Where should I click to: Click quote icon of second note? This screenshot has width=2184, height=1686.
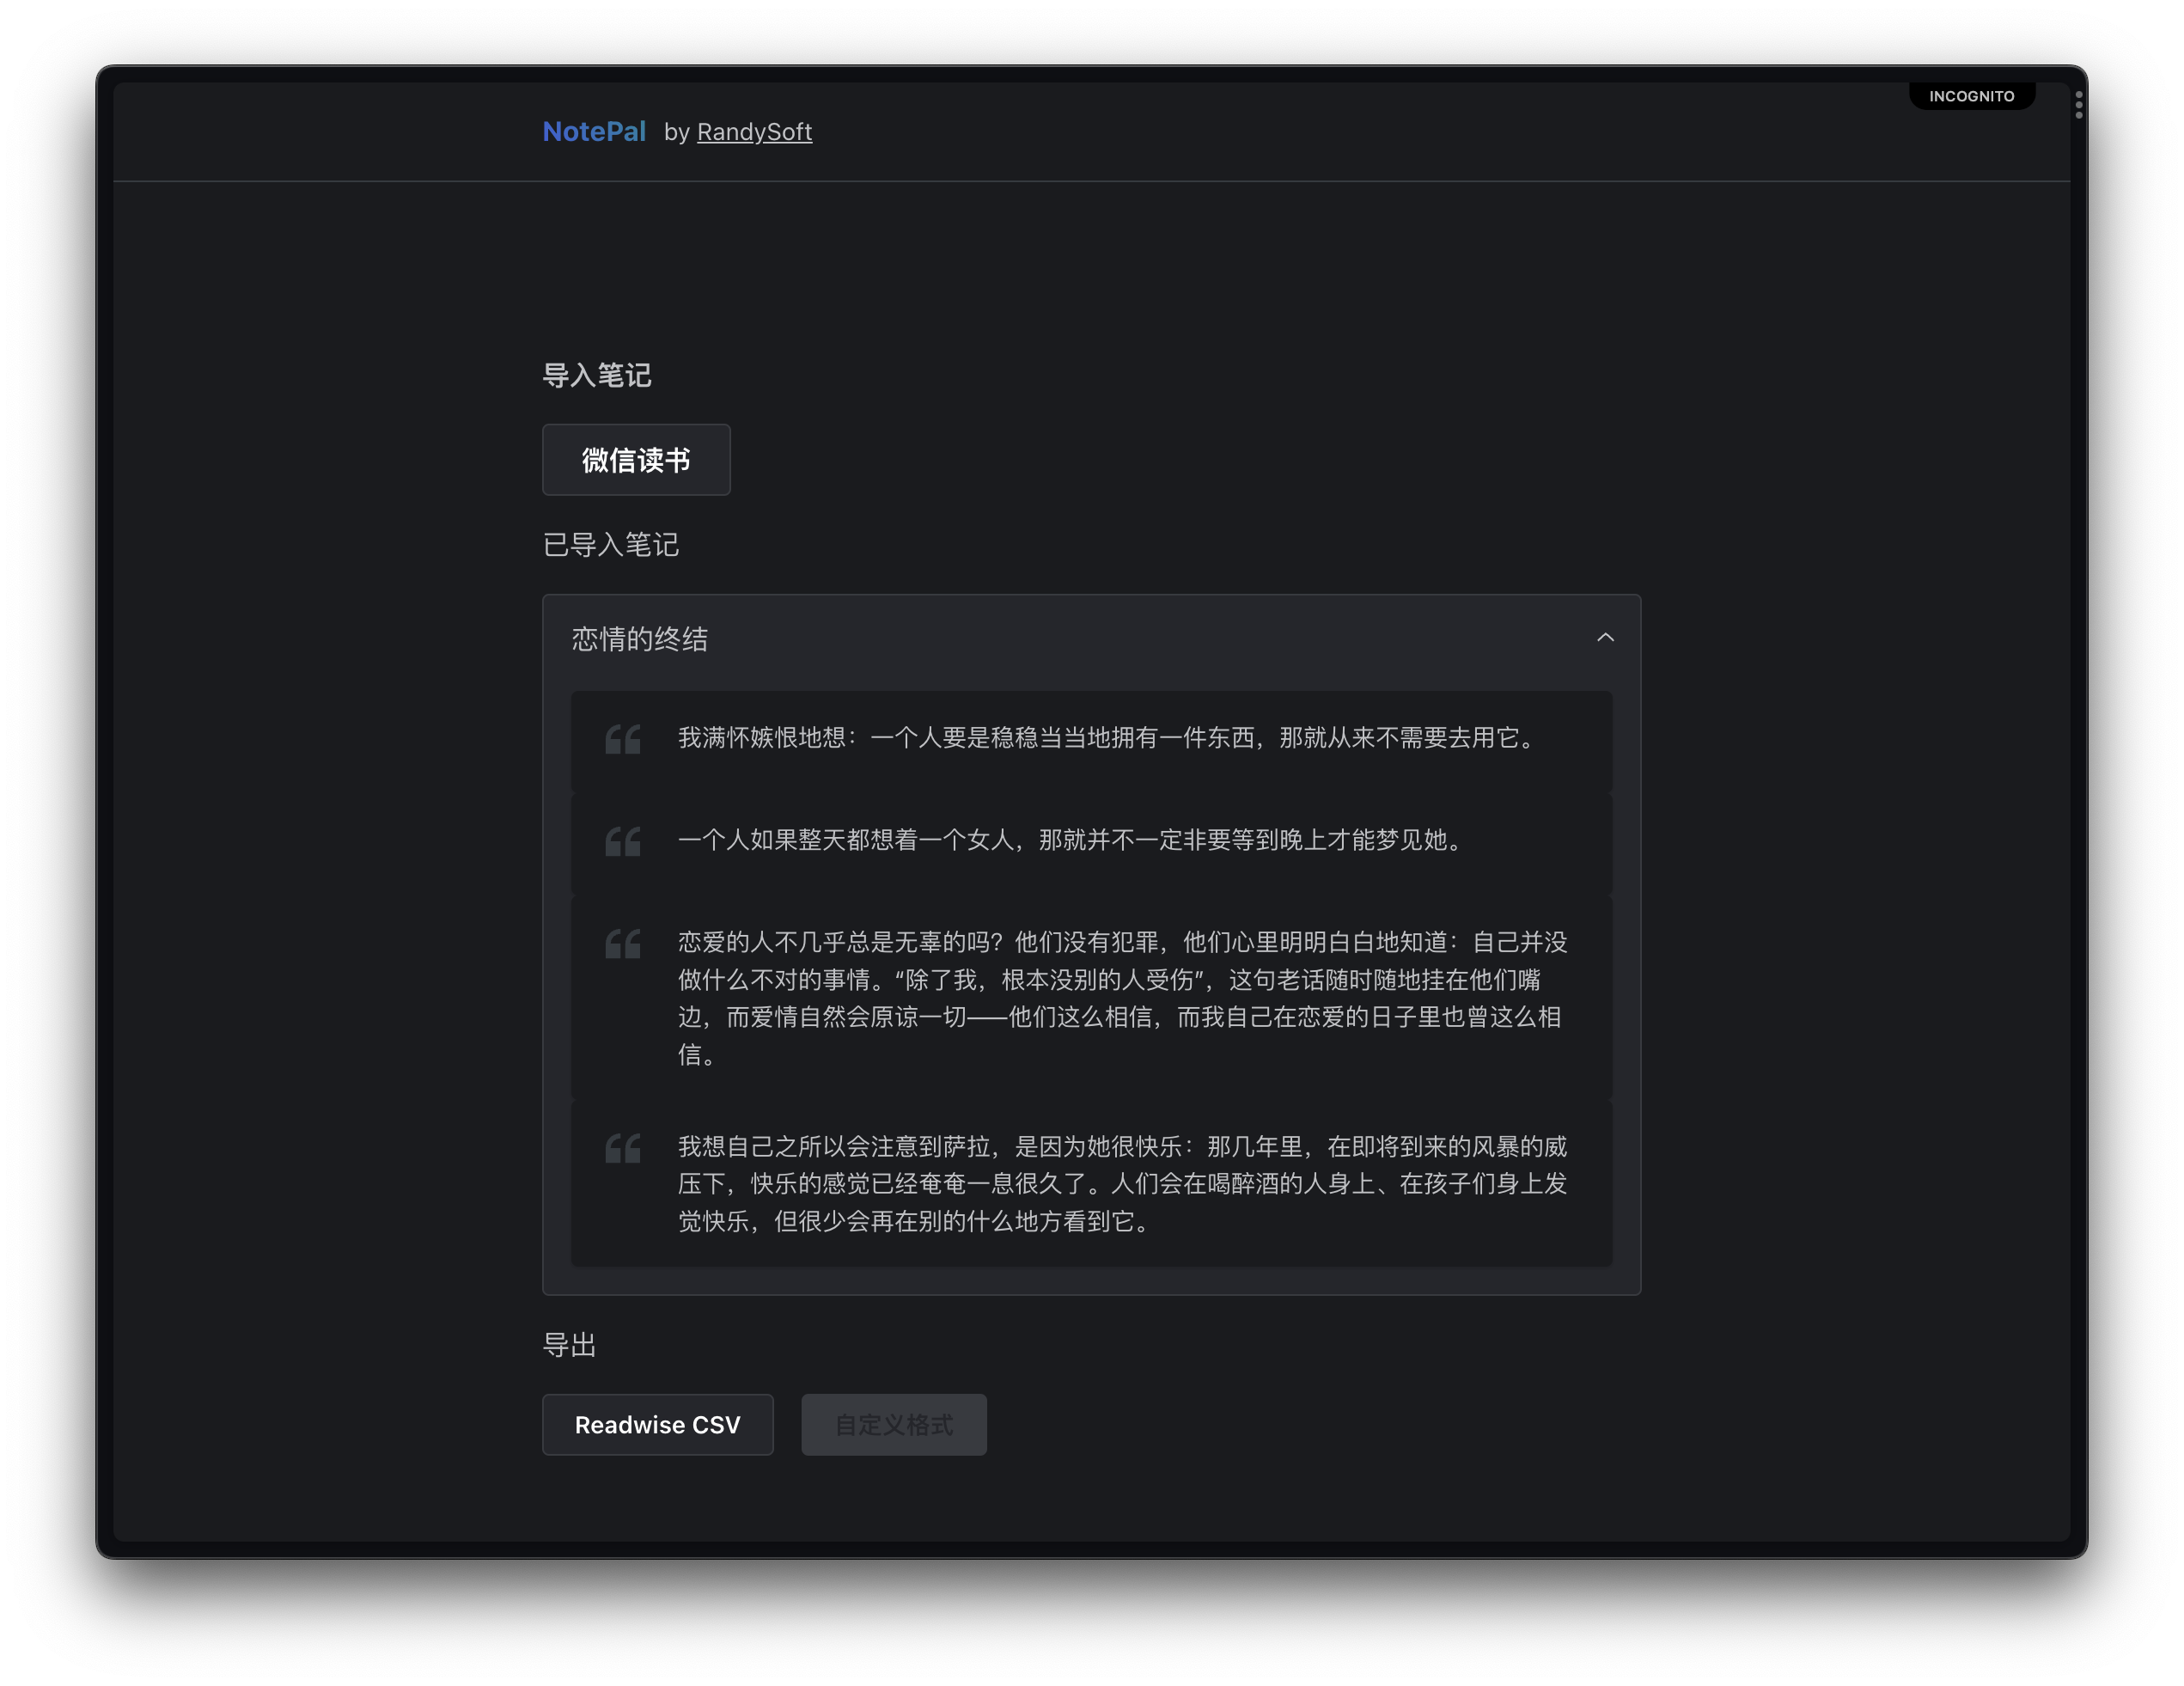[622, 841]
